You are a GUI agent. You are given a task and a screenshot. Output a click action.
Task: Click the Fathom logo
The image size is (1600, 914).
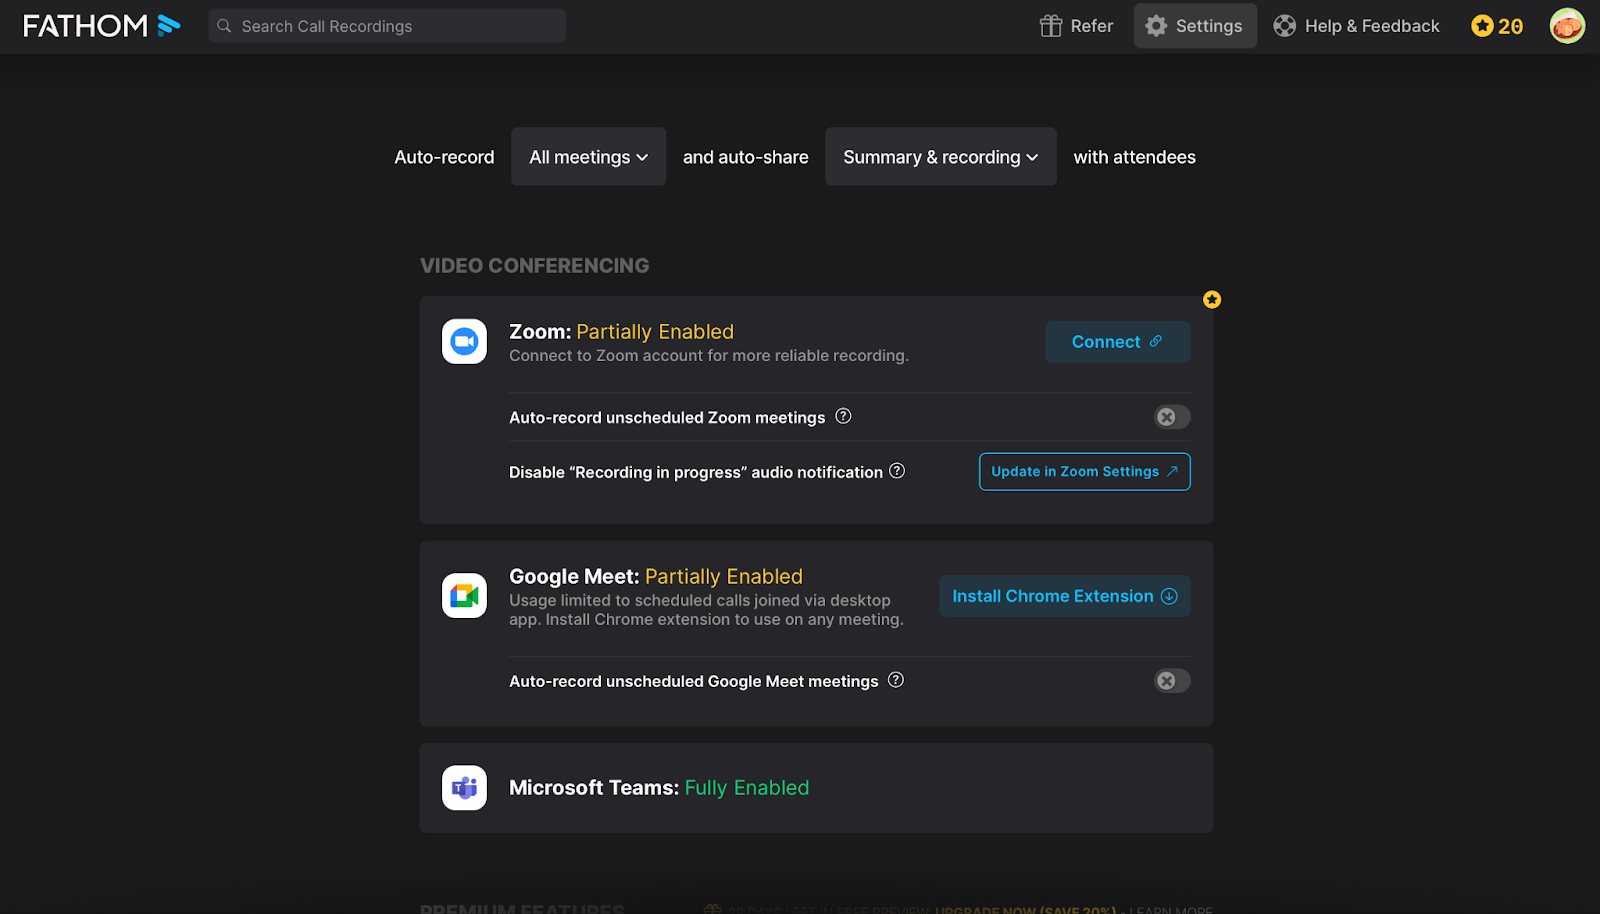point(101,26)
